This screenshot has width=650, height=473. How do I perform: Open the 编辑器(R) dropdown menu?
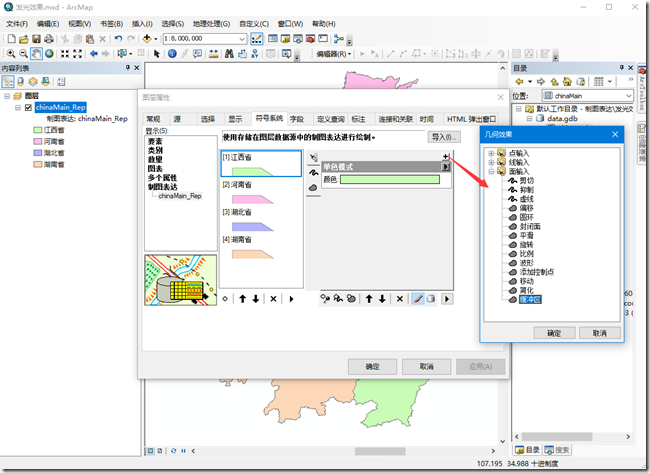coord(333,54)
